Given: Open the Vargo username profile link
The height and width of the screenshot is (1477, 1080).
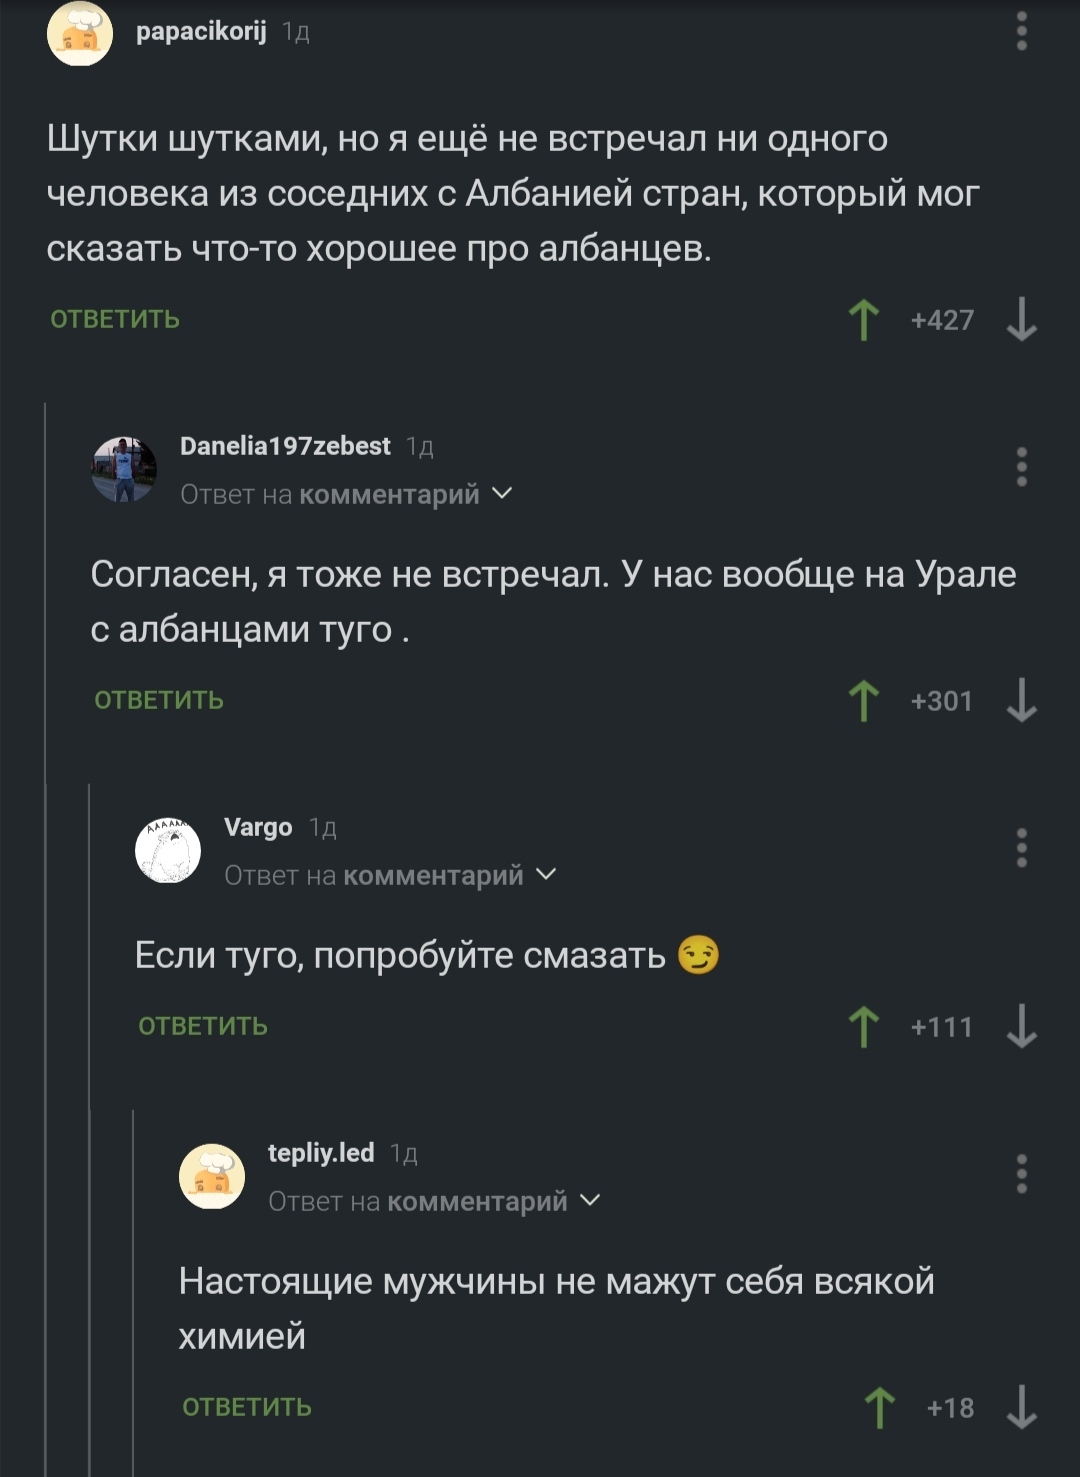Looking at the screenshot, I should tap(258, 828).
